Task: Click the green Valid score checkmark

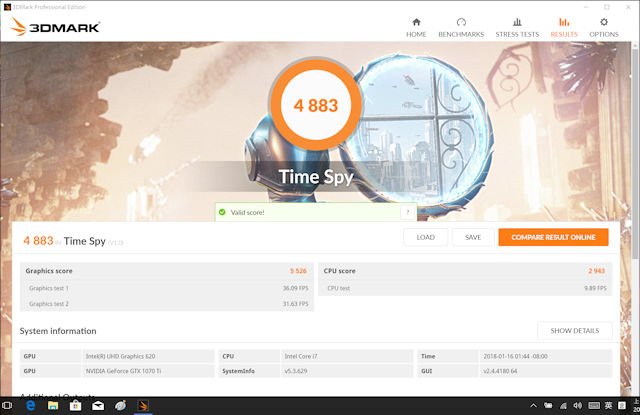Action: pyautogui.click(x=222, y=212)
